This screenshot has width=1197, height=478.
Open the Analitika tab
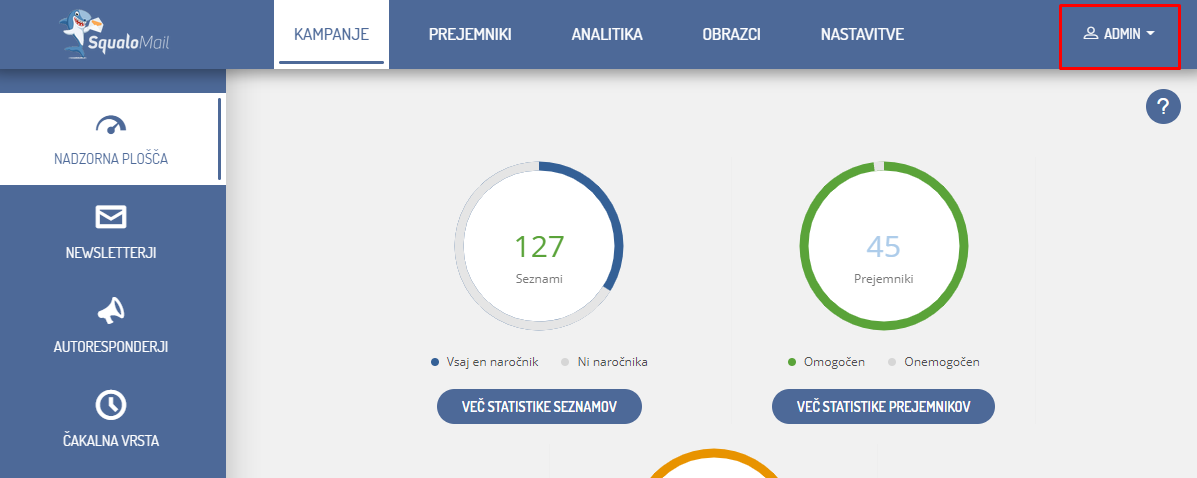(607, 34)
